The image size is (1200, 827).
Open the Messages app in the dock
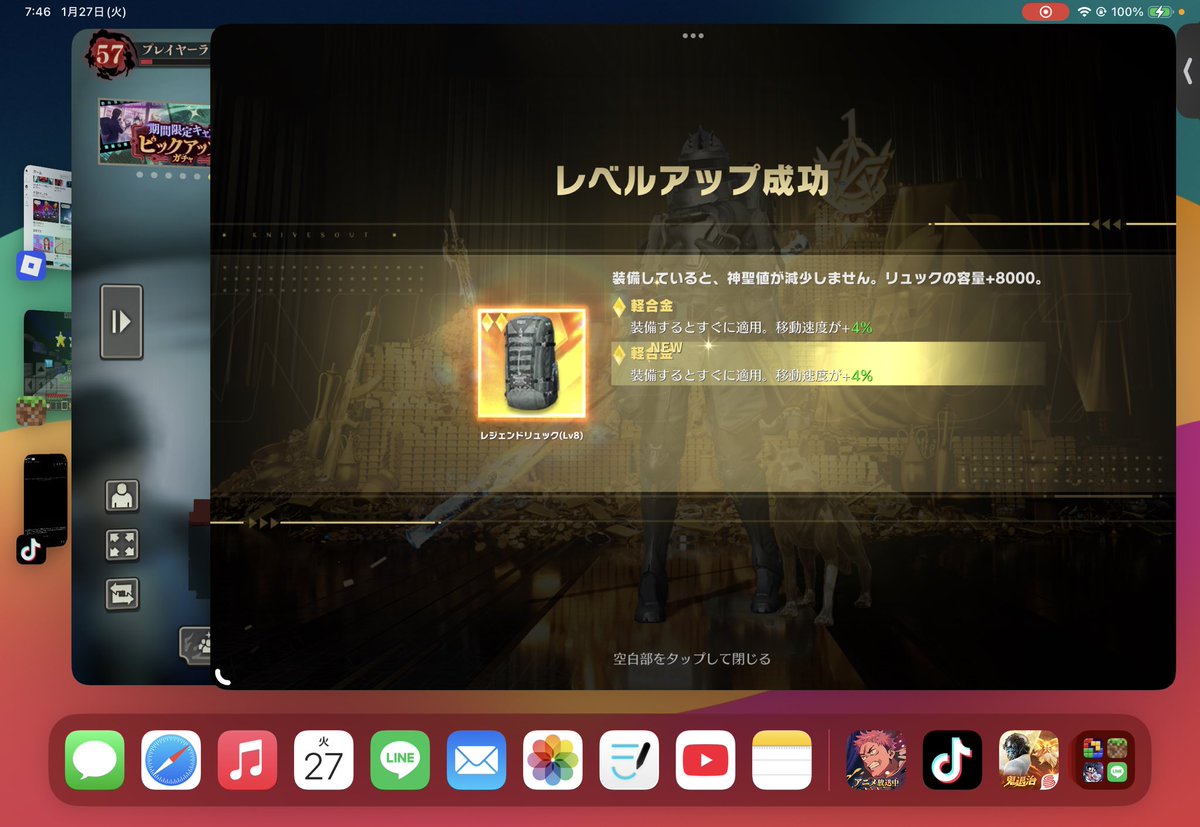[x=95, y=760]
